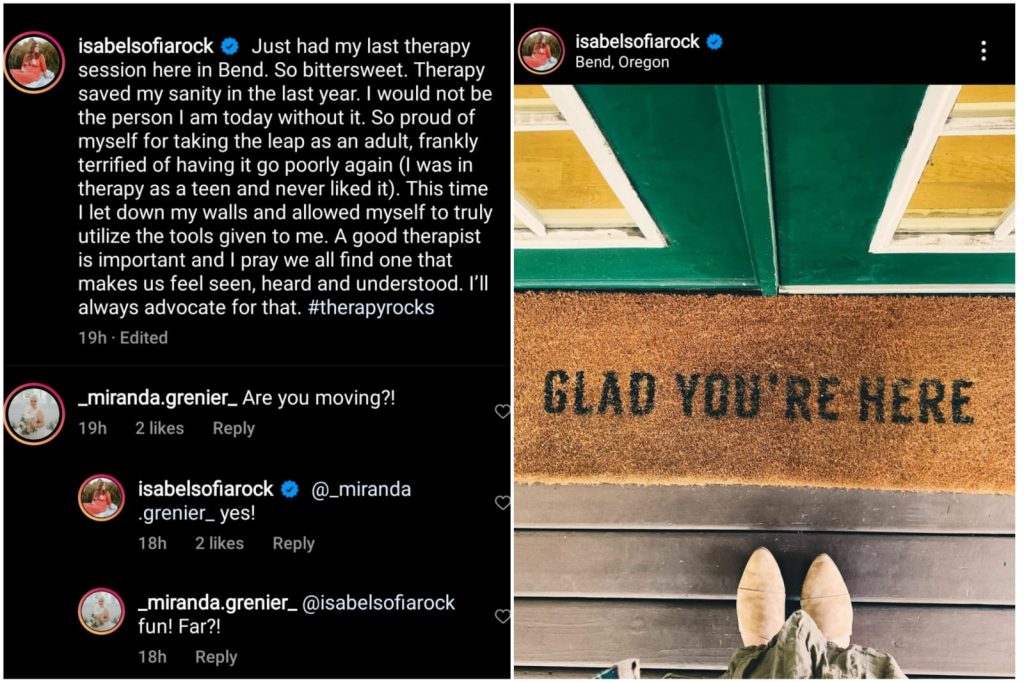Open the profile picture beside the therapy caption
The width and height of the screenshot is (1024, 682).
tap(35, 62)
